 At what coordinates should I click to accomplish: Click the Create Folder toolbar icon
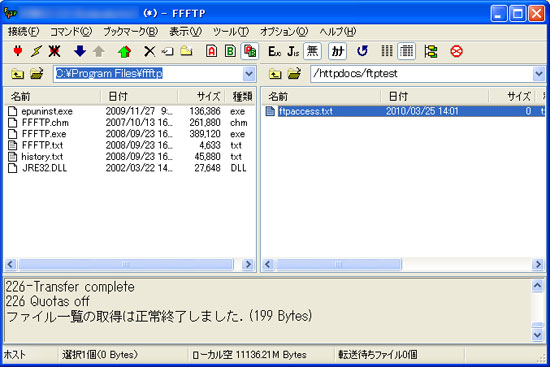point(186,51)
